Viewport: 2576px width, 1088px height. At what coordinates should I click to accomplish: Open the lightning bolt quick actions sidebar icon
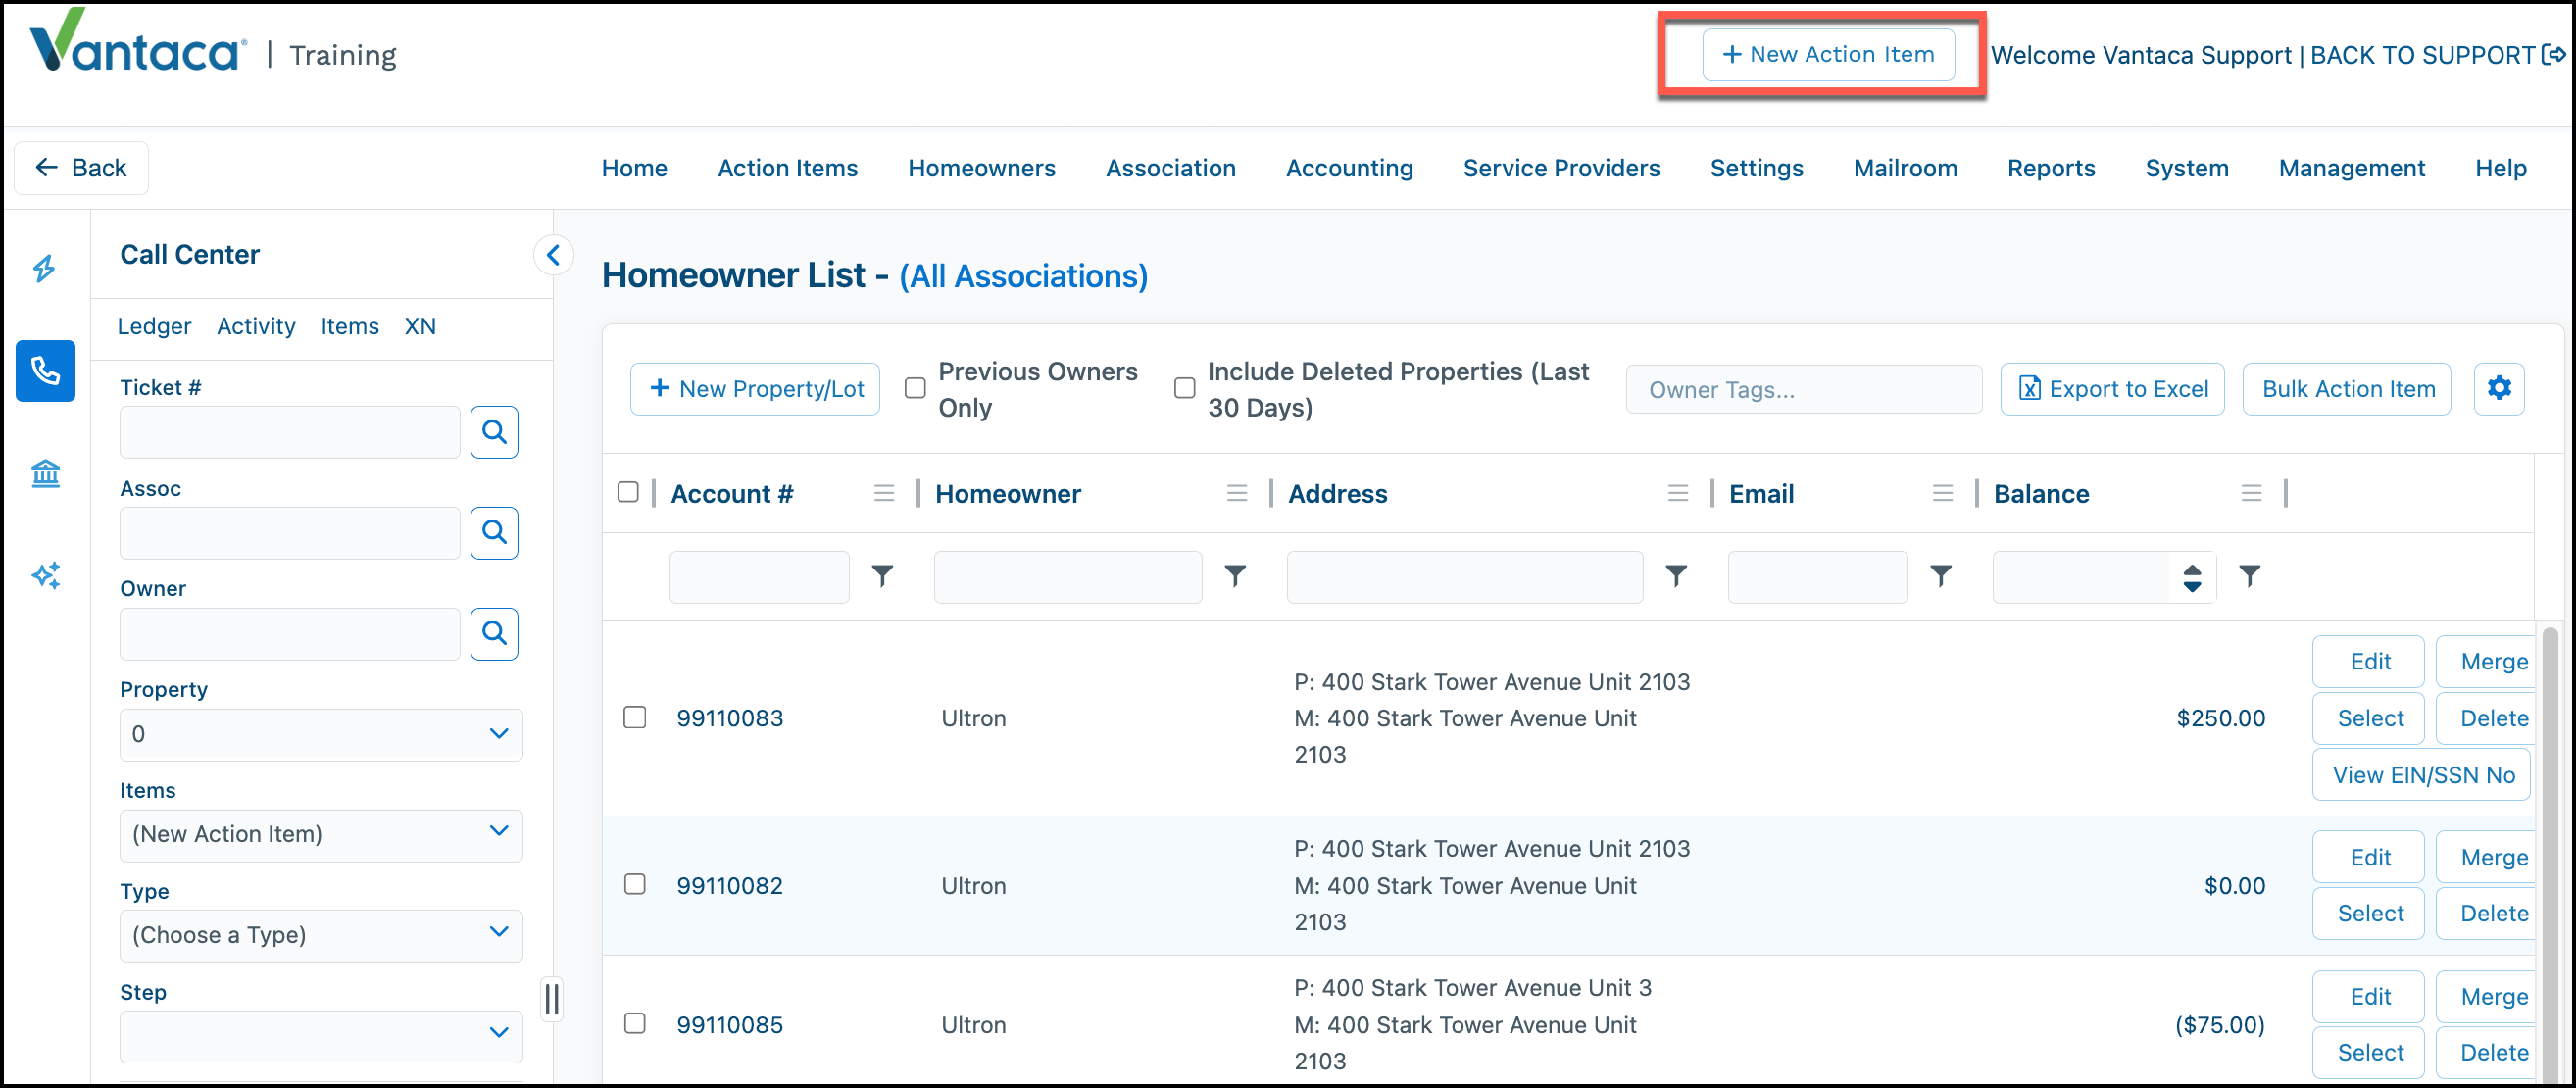coord(44,268)
